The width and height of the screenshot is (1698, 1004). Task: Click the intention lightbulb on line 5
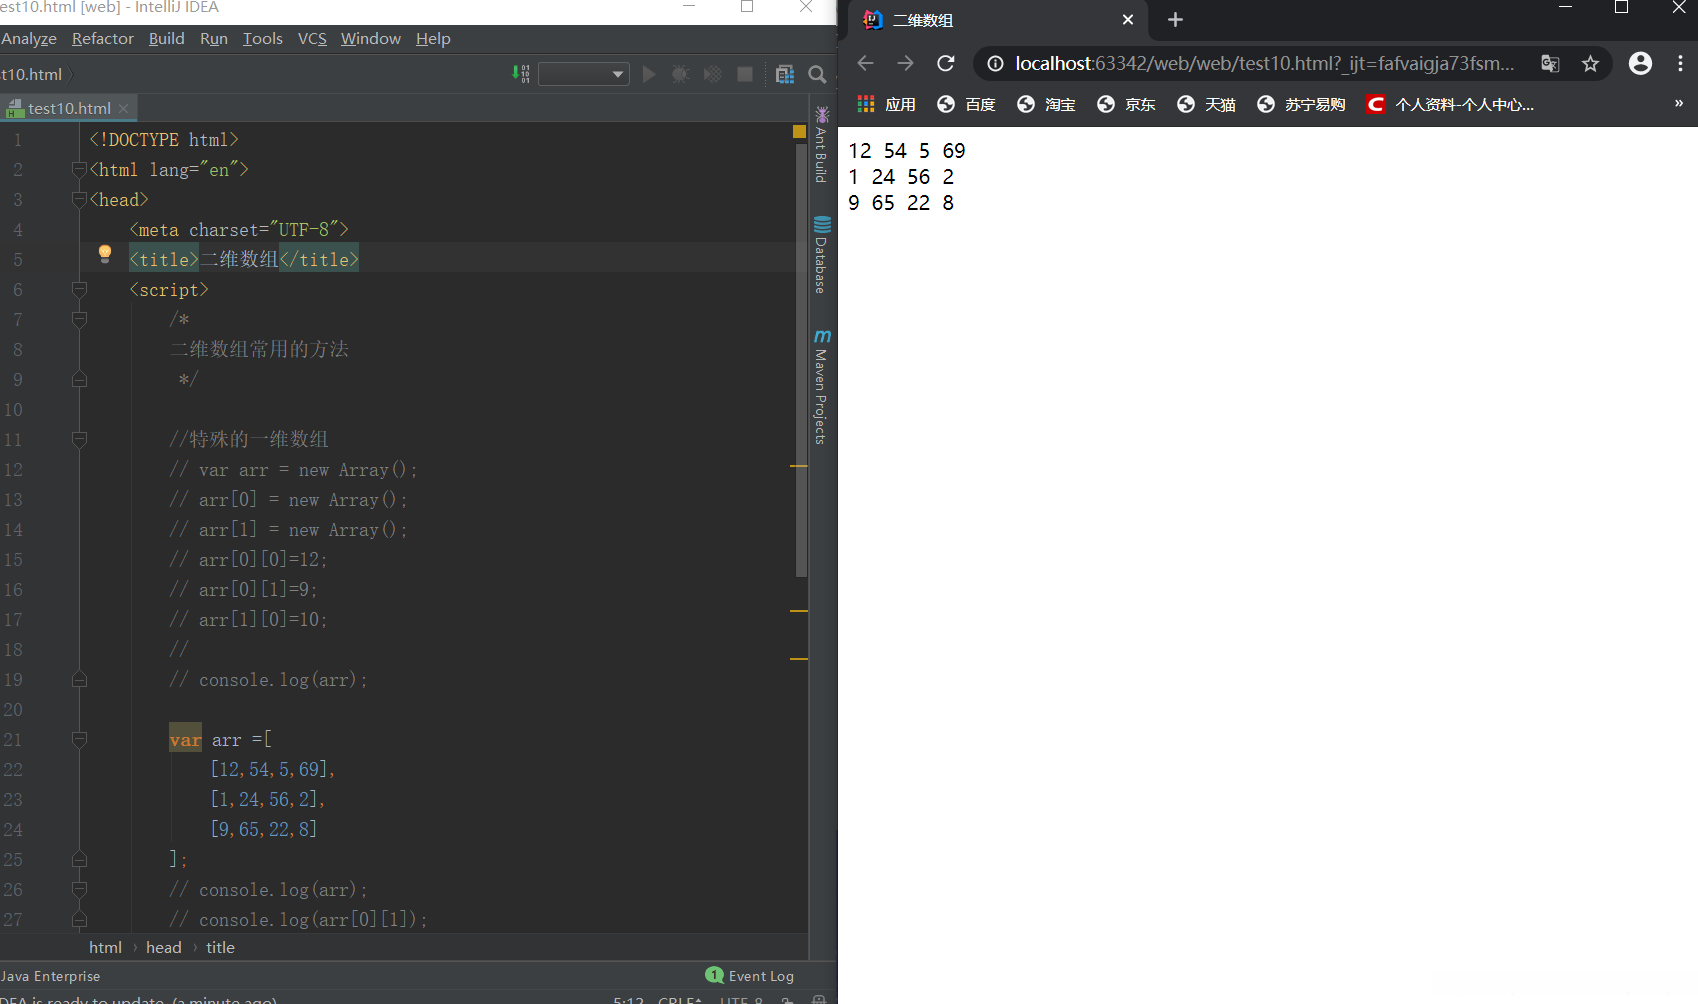105,254
